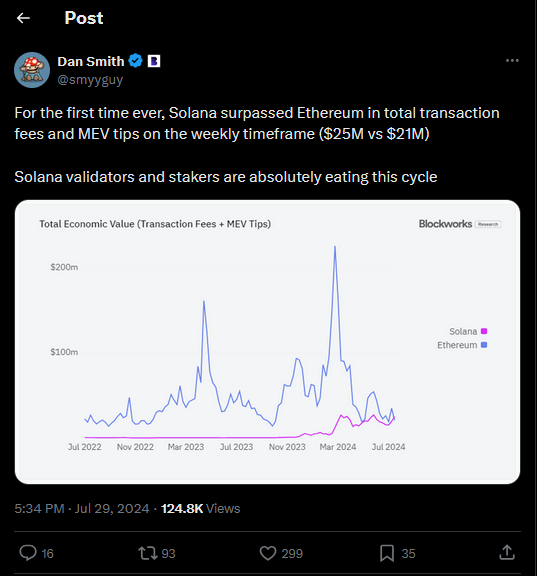Viewport: 537px width, 576px height.
Task: Open Dan Smith's profile avatar
Action: (x=32, y=70)
